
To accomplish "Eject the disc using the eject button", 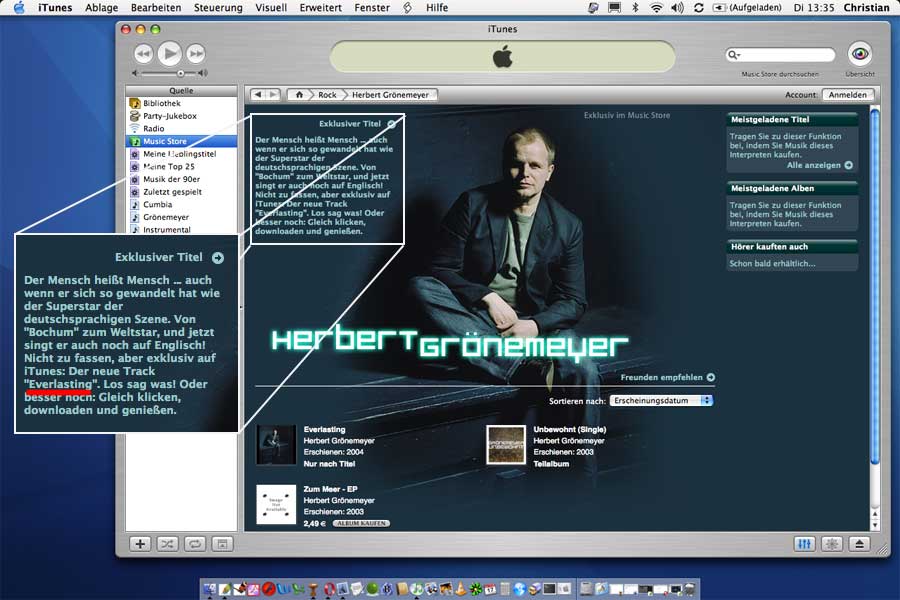I will click(859, 544).
